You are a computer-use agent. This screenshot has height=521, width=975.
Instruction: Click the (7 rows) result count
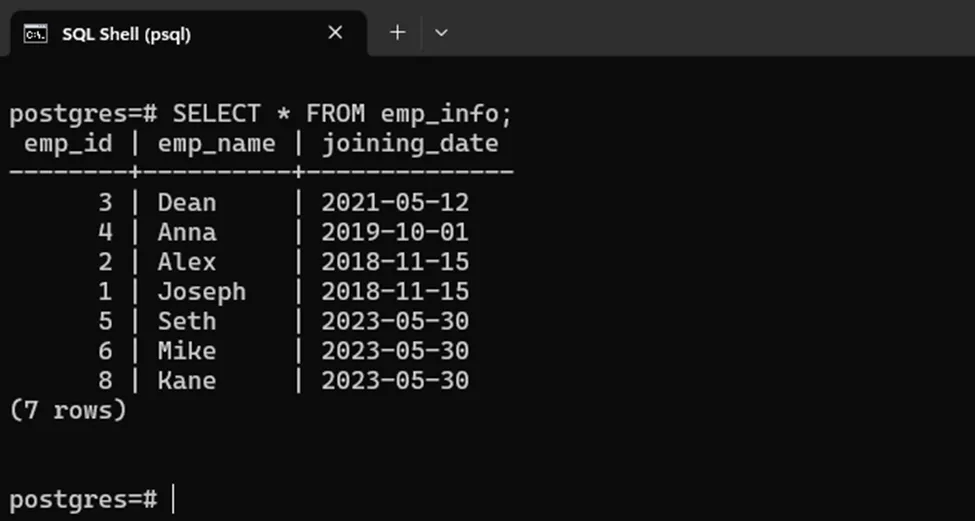tap(68, 410)
